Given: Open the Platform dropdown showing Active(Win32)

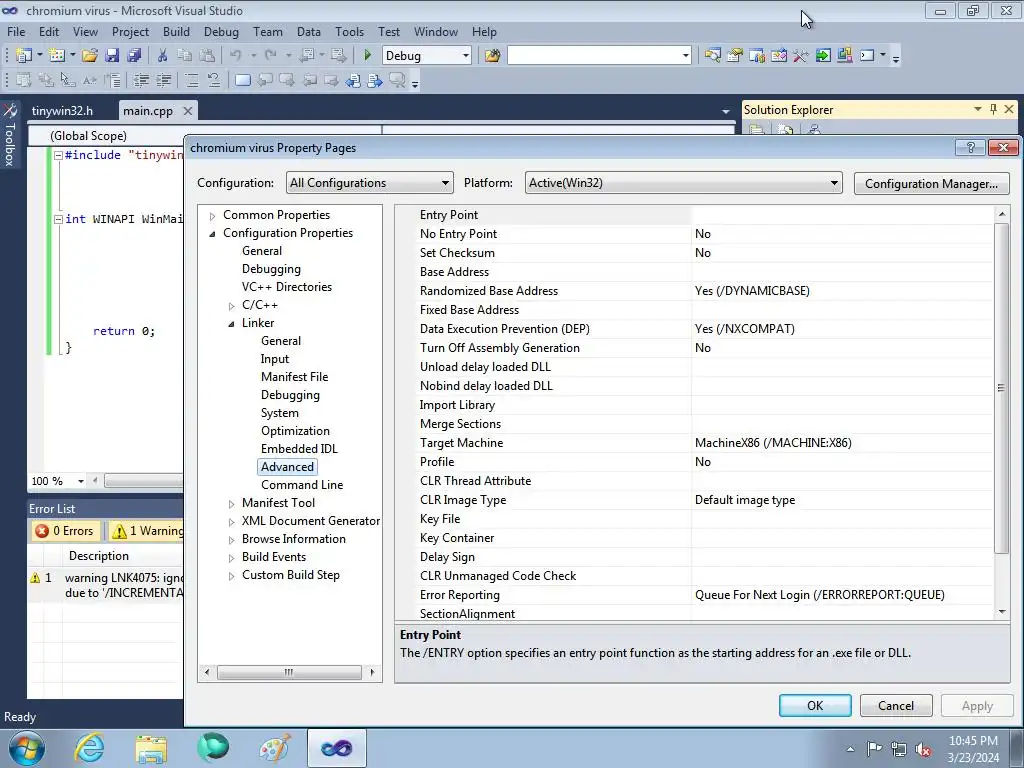Looking at the screenshot, I should tap(683, 183).
